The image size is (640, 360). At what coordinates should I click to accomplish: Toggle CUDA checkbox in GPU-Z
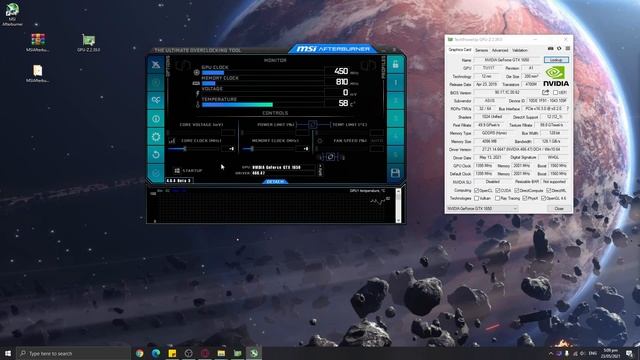coord(498,191)
